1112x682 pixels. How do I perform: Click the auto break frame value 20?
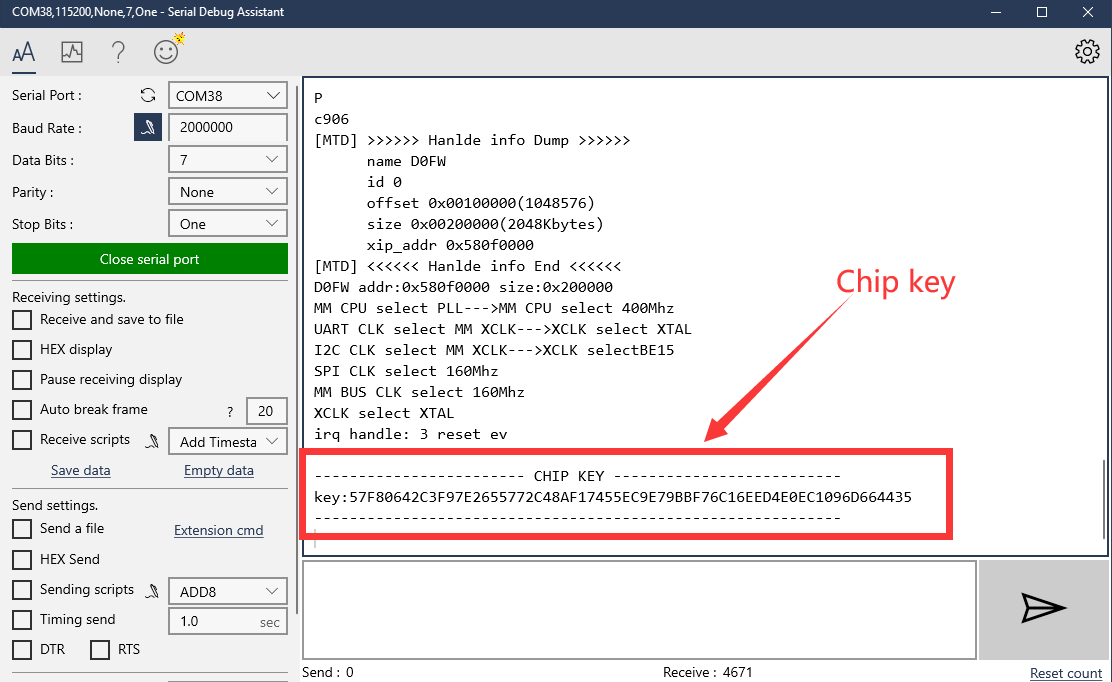pyautogui.click(x=267, y=411)
